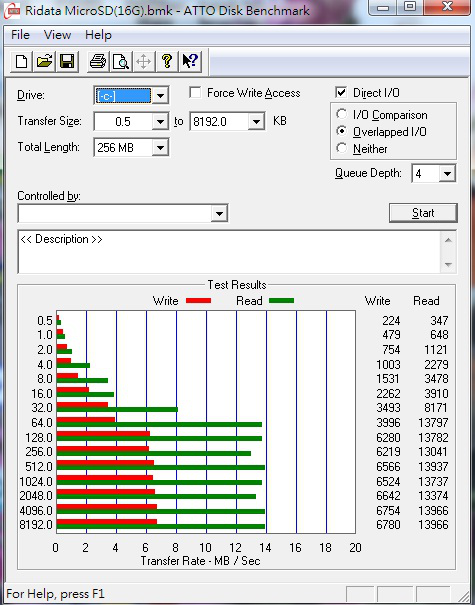Viewport: 475px width, 605px height.
Task: Activate the context help arrow icon
Action: [x=190, y=61]
